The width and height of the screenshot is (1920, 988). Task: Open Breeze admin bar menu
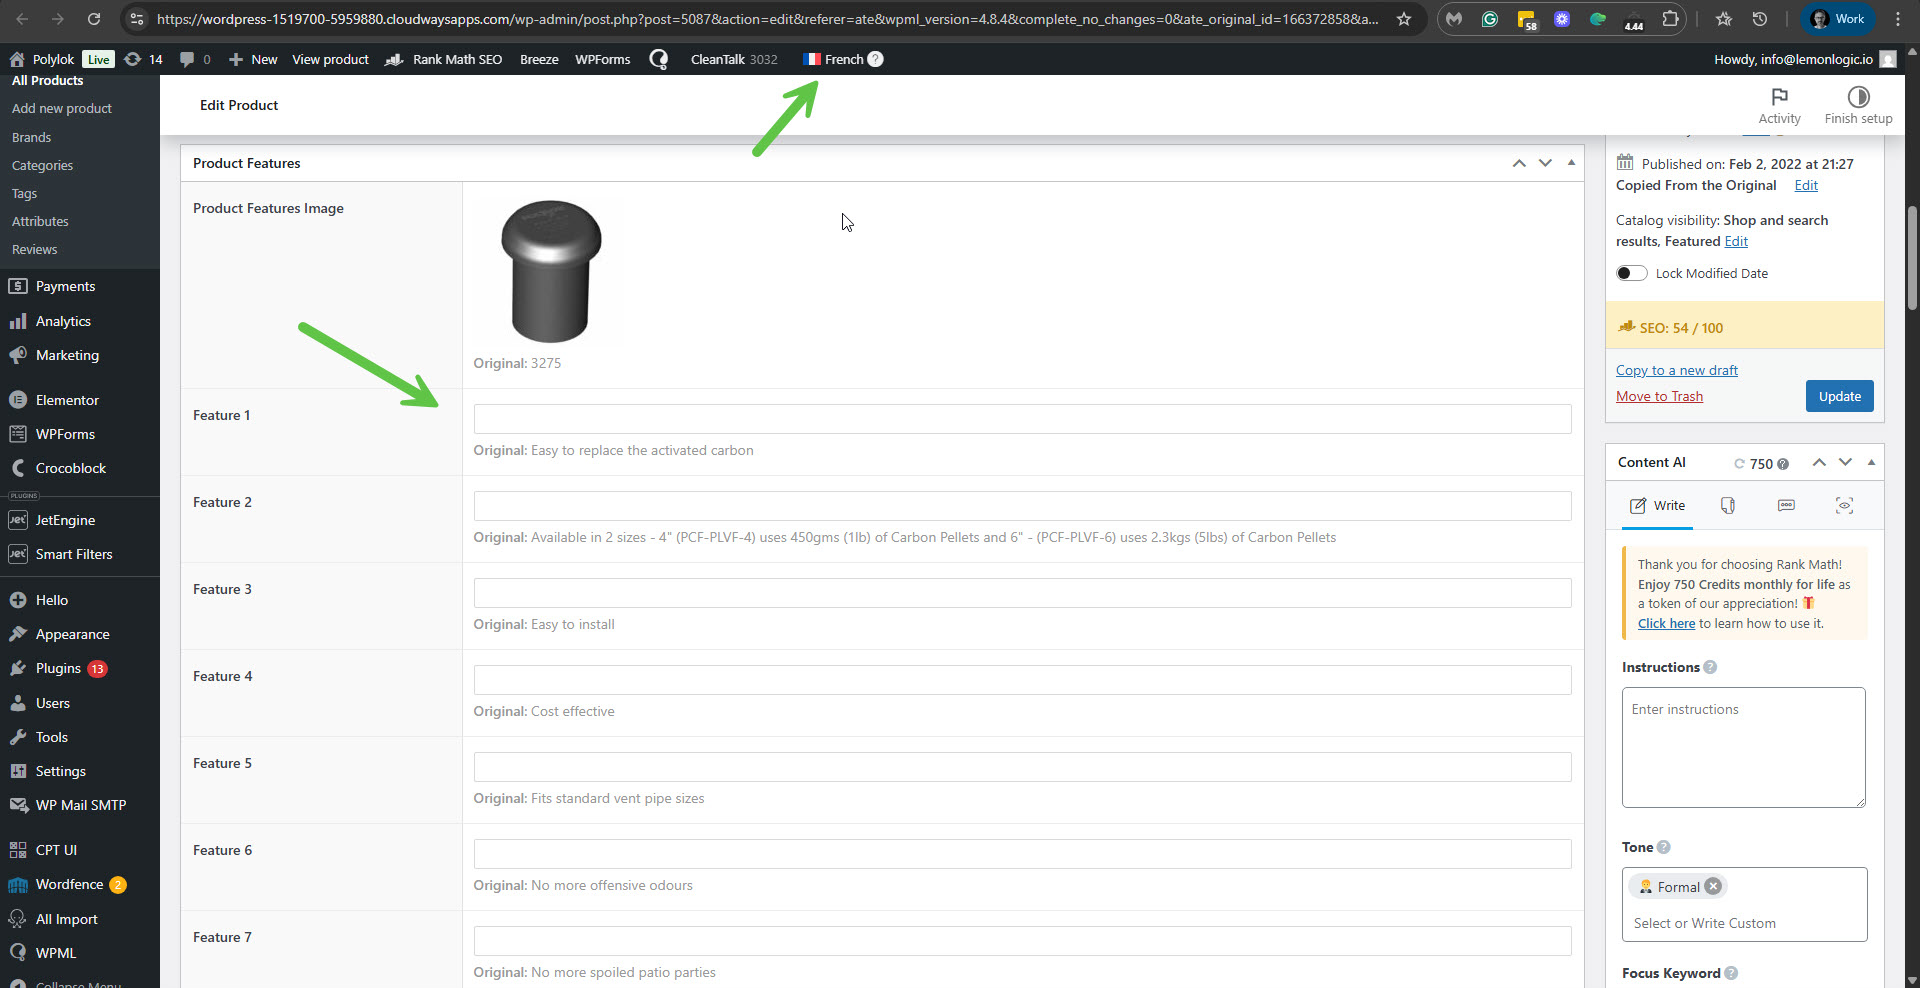point(539,59)
